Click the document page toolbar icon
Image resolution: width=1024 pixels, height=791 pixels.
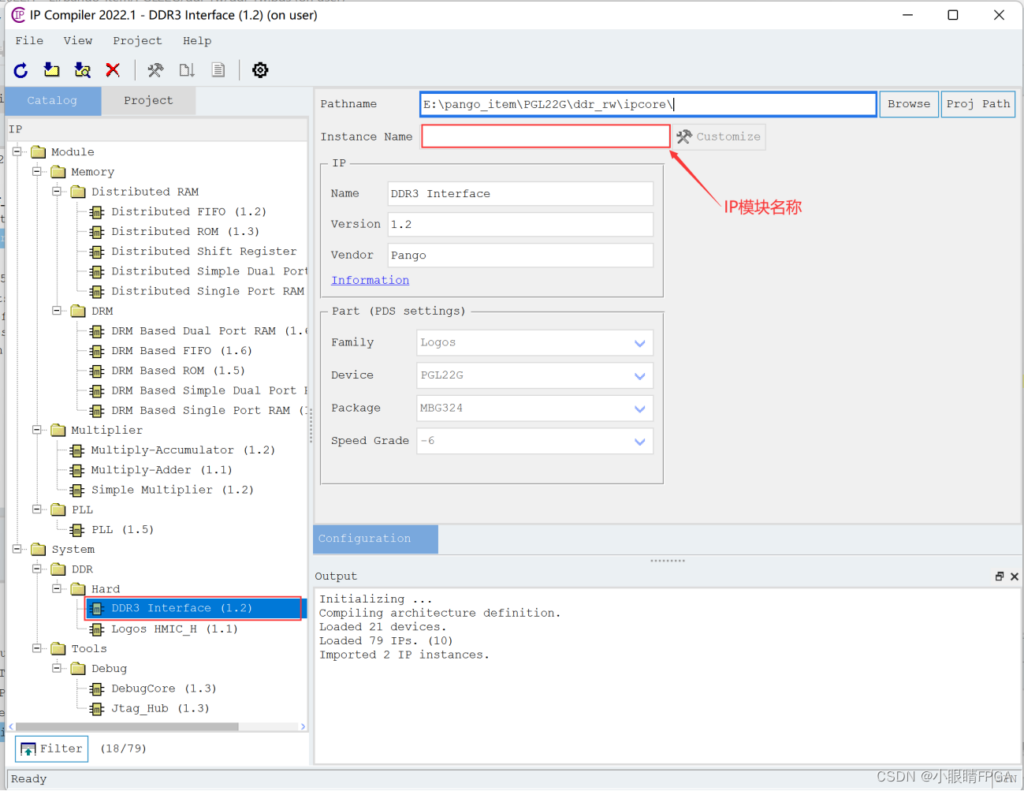(x=218, y=70)
